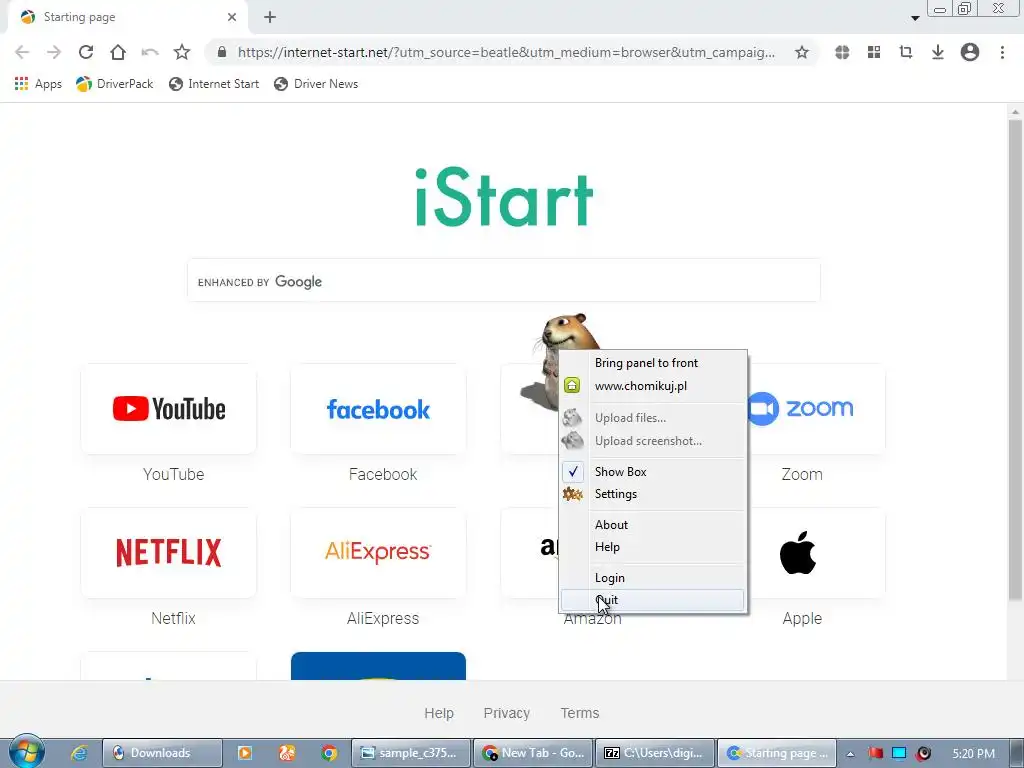Click the red flag tray icon
The image size is (1024, 768).
click(x=875, y=754)
